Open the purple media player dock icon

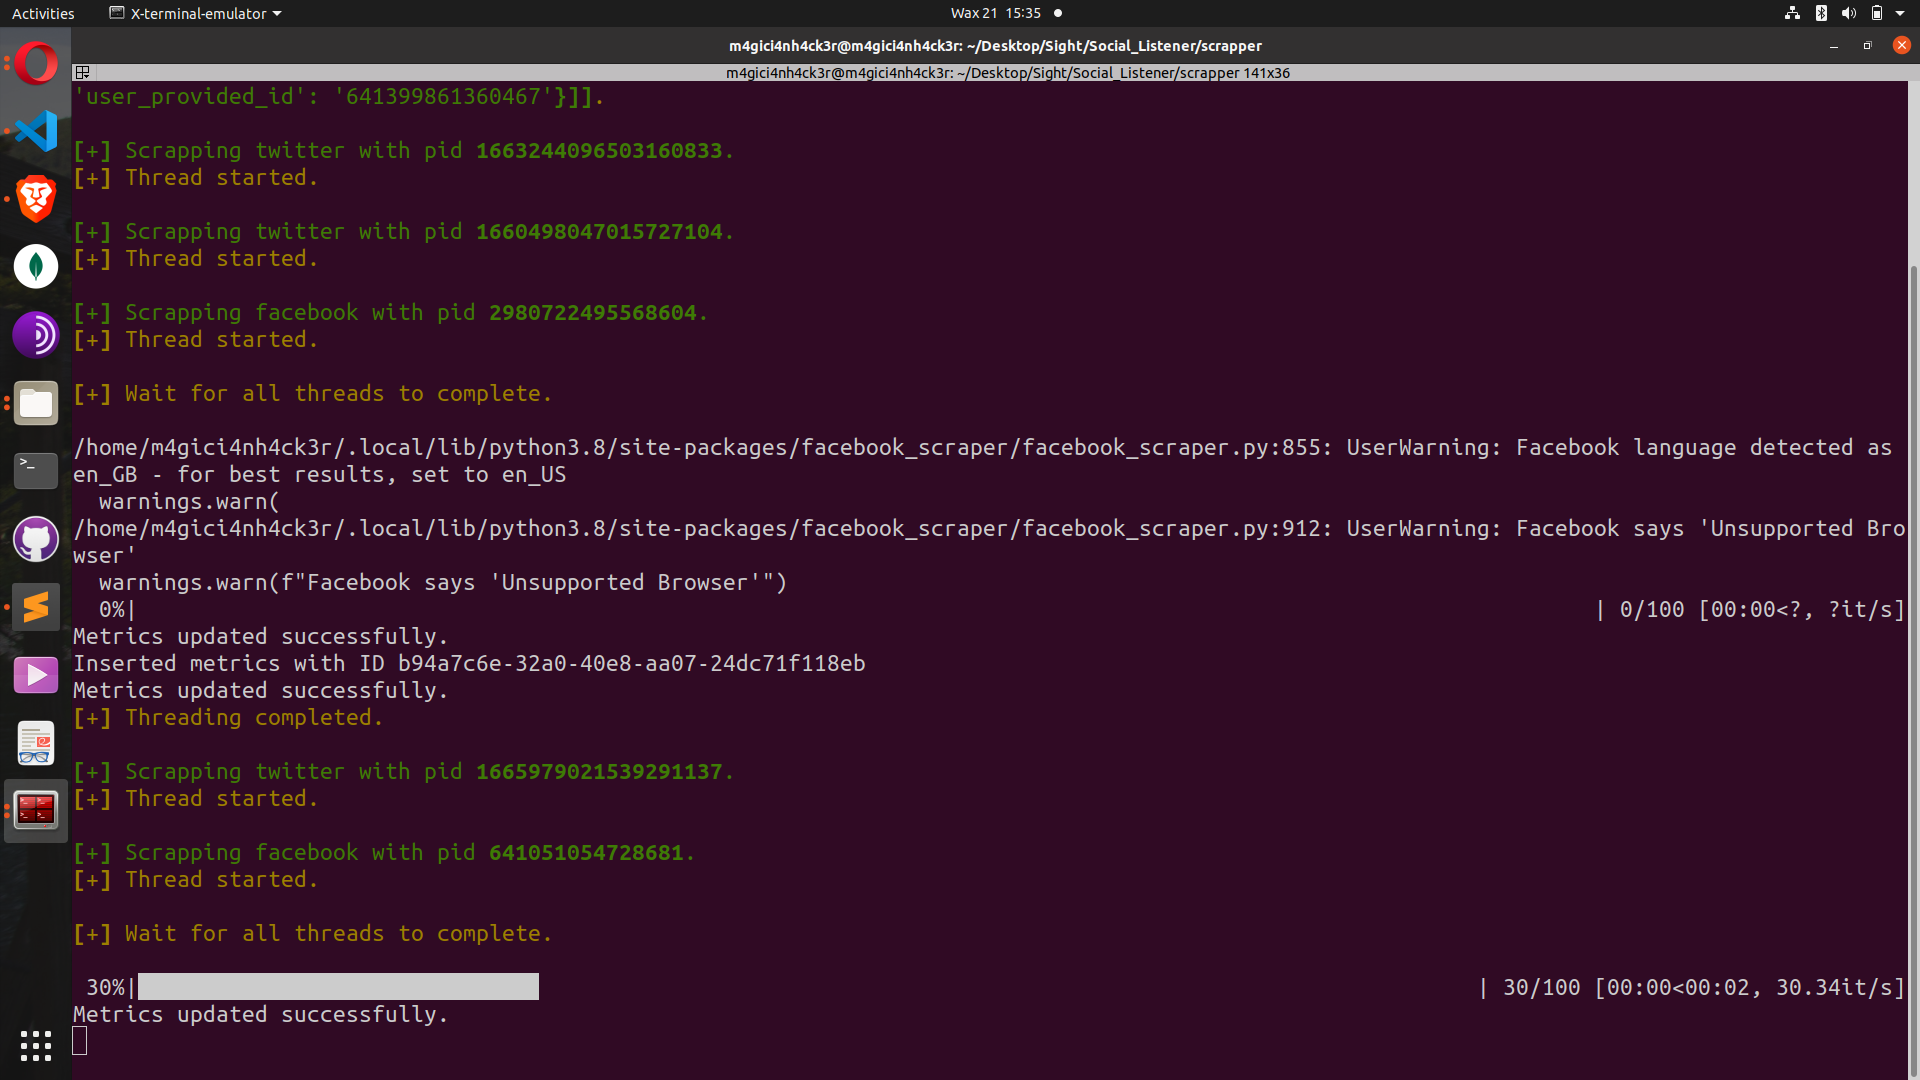click(36, 675)
